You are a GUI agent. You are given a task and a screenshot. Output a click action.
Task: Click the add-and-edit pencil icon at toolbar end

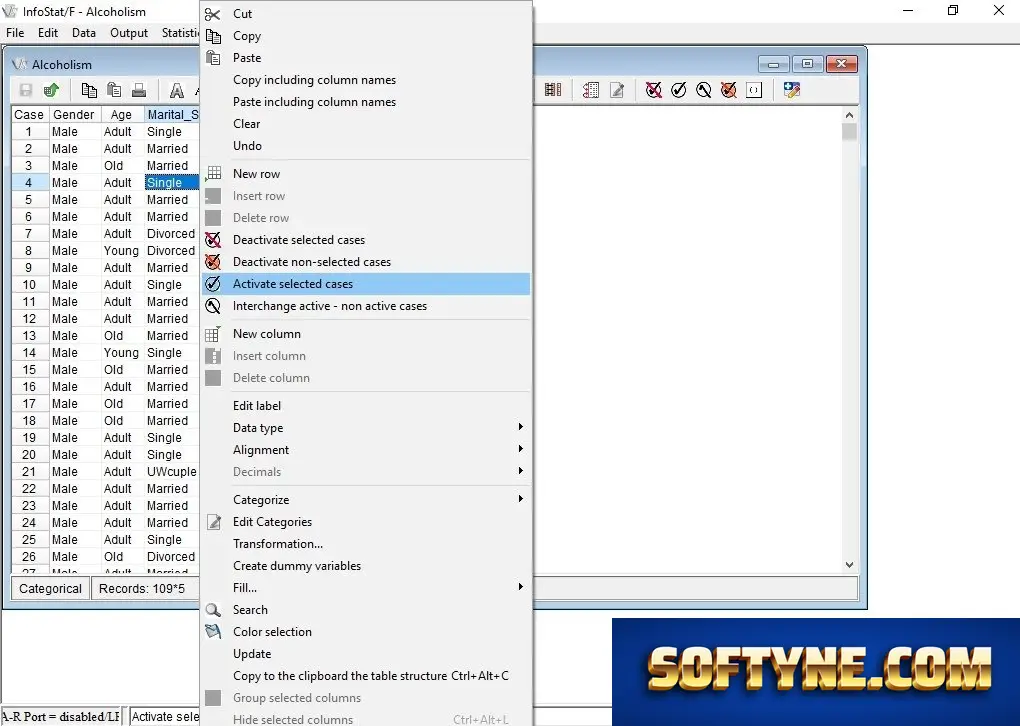pyautogui.click(x=792, y=90)
